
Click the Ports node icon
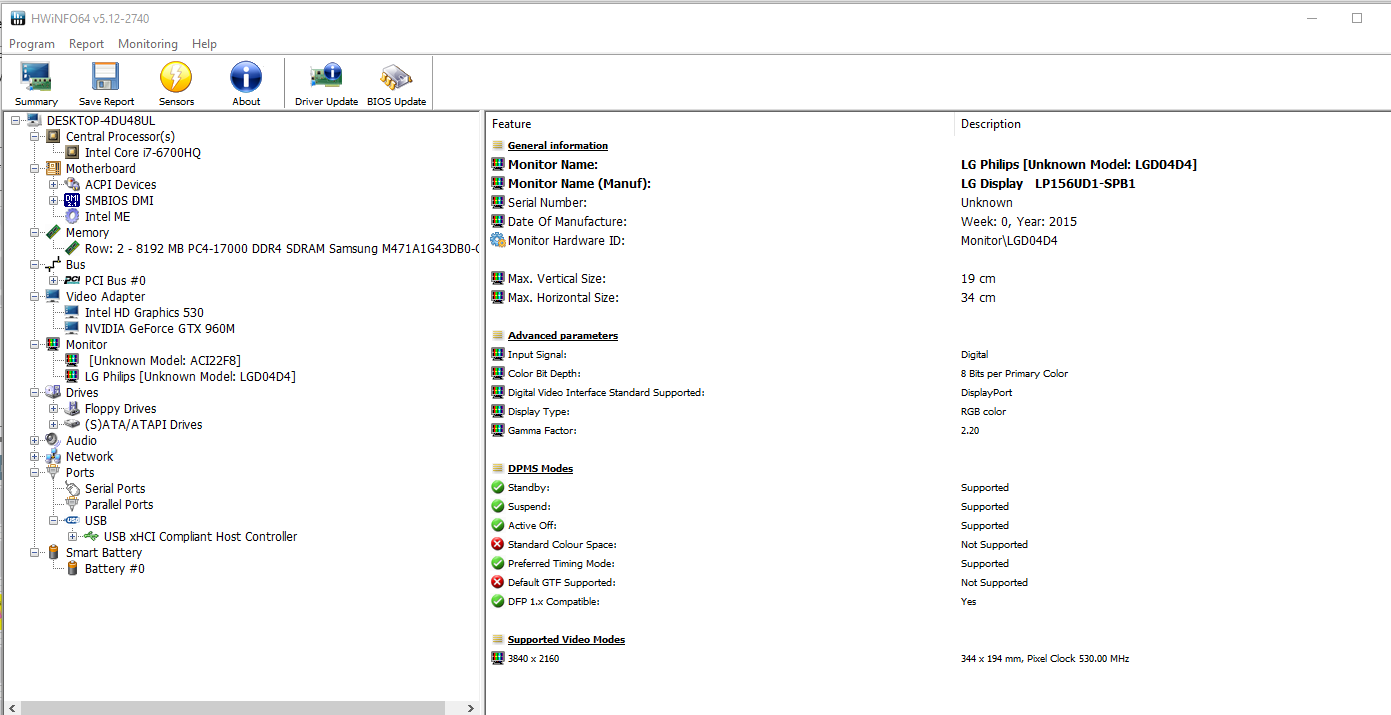tap(53, 472)
